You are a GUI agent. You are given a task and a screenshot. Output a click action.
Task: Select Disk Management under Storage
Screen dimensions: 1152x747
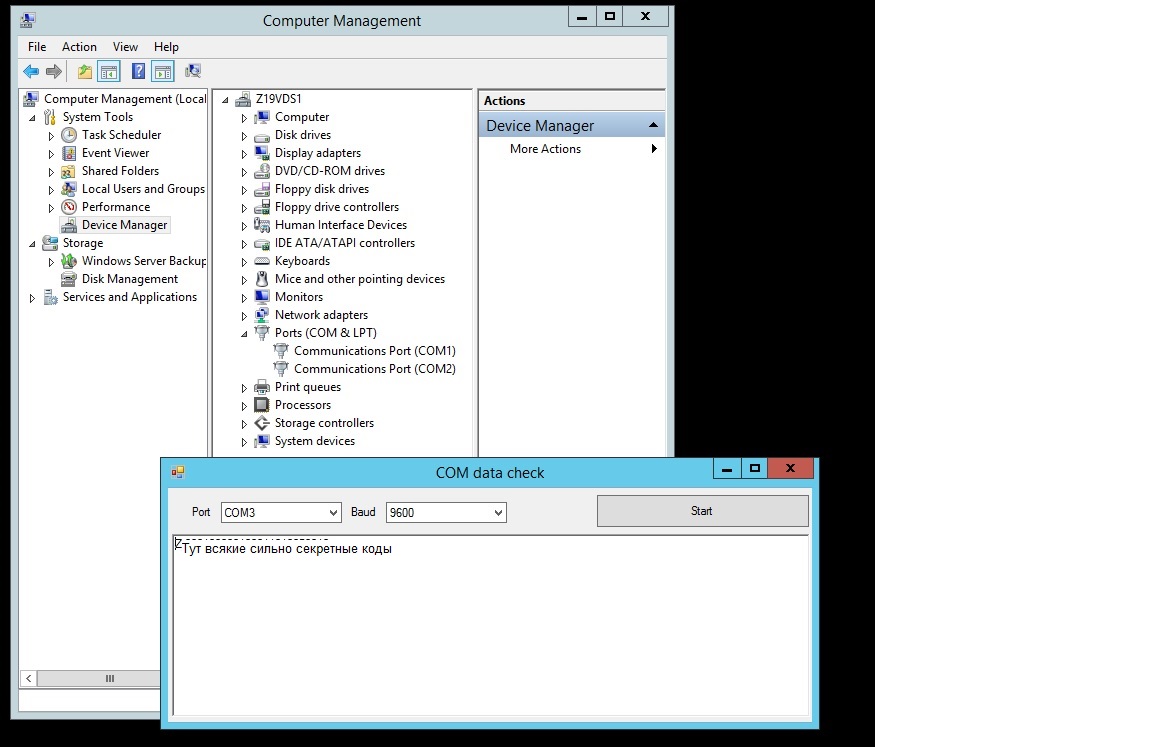coord(129,279)
